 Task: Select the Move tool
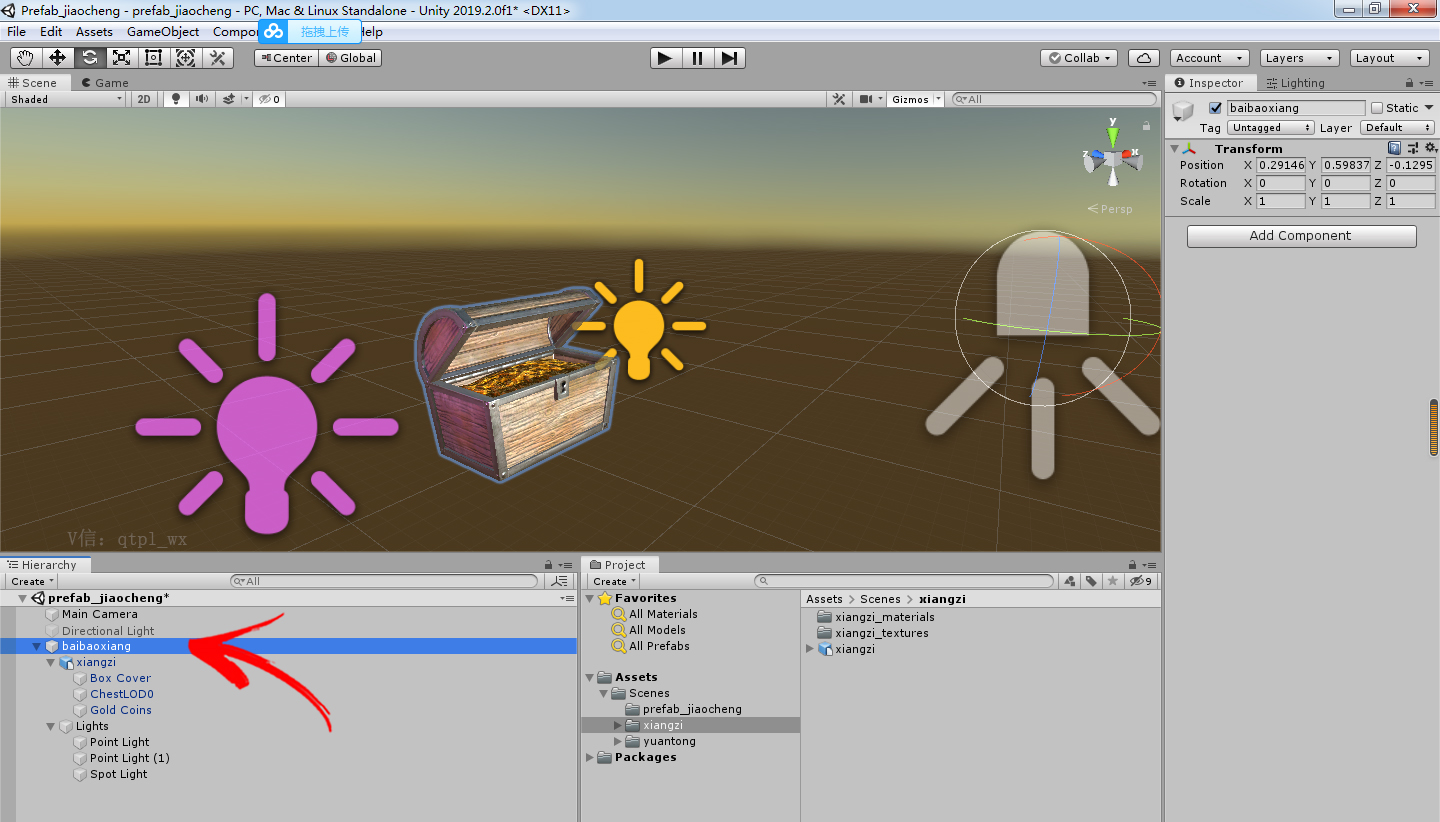[x=58, y=58]
